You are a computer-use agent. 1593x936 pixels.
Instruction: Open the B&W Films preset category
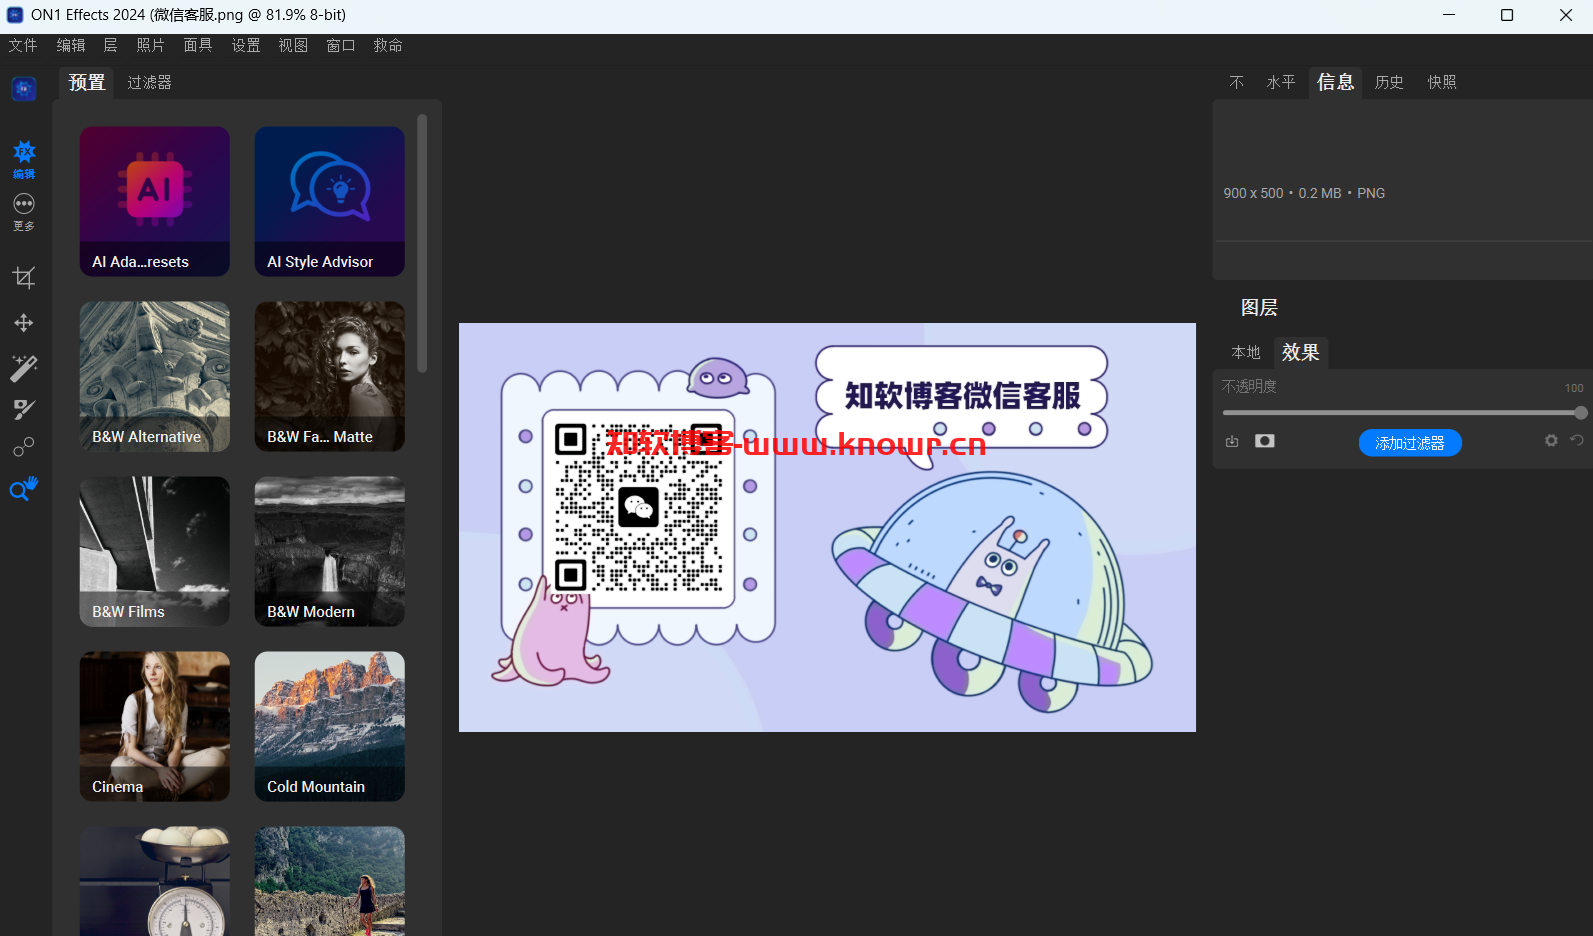click(155, 551)
